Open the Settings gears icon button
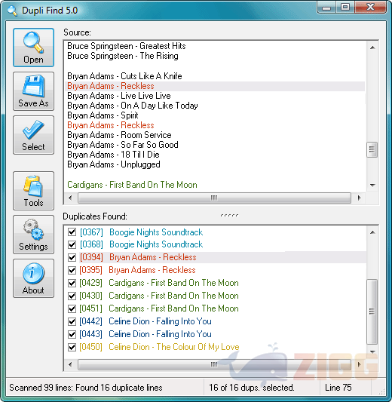The width and height of the screenshot is (392, 402). click(33, 234)
